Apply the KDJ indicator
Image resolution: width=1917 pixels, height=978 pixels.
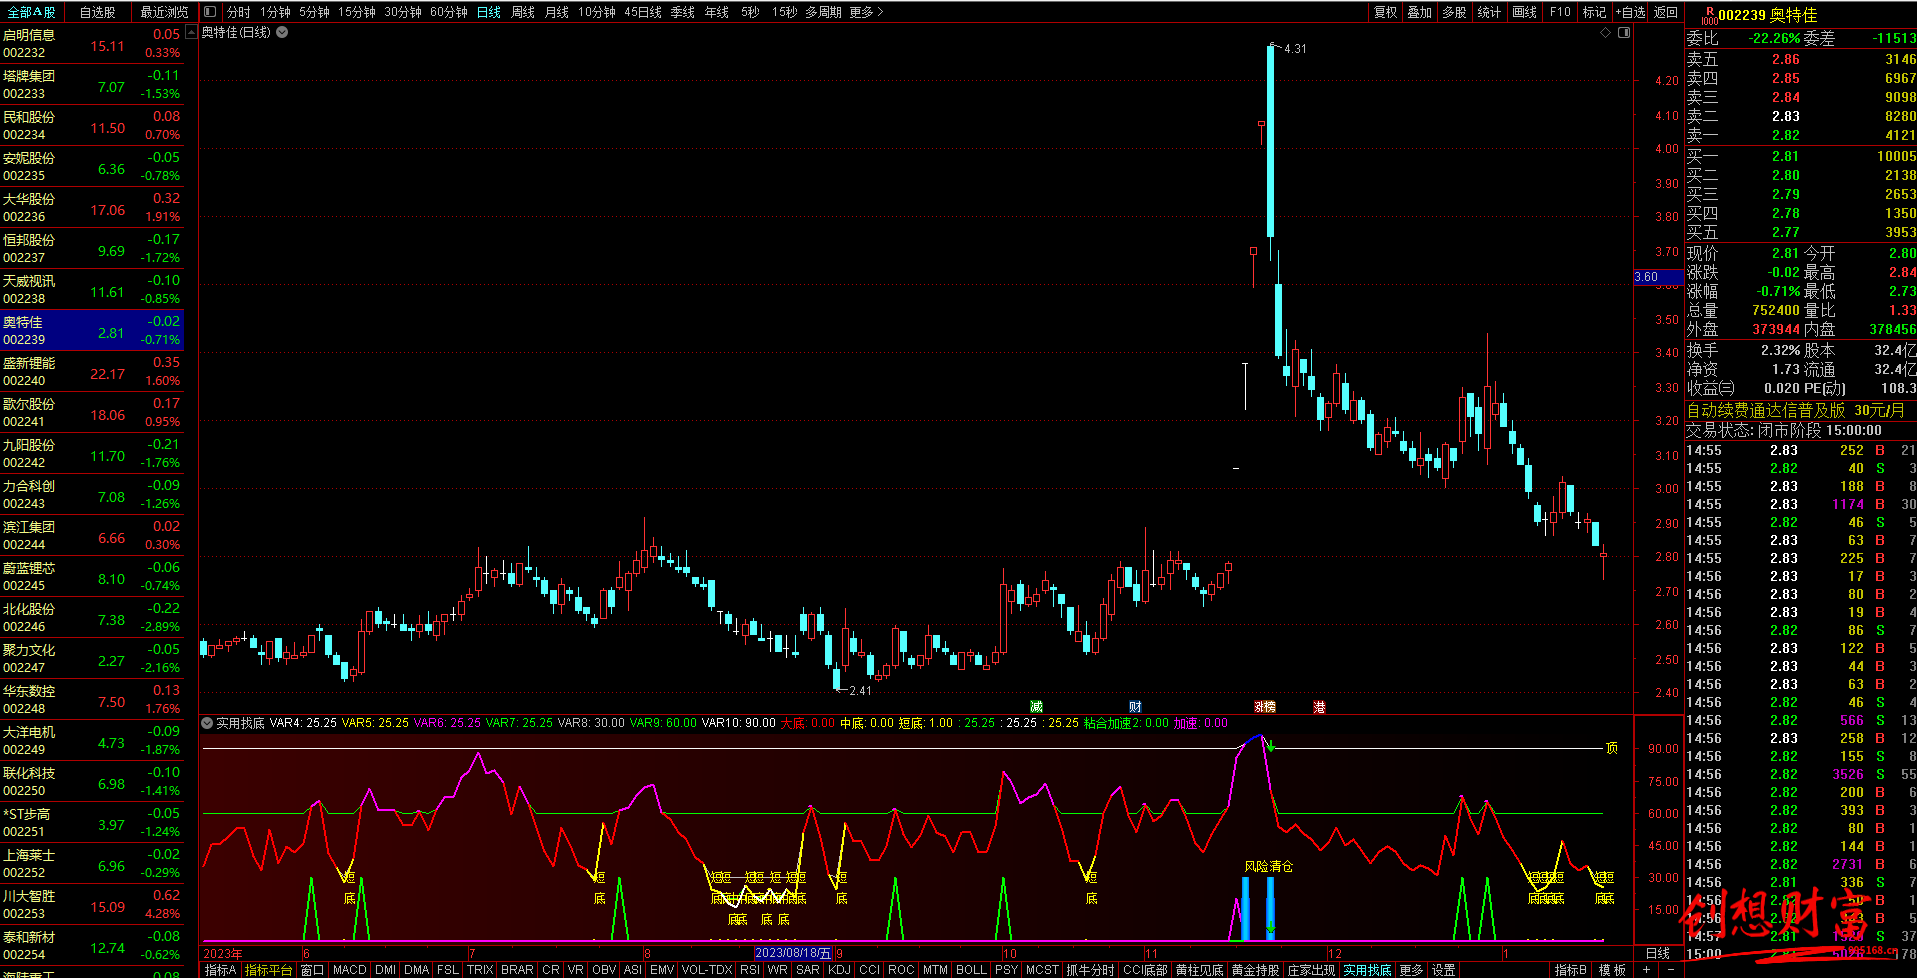click(839, 970)
